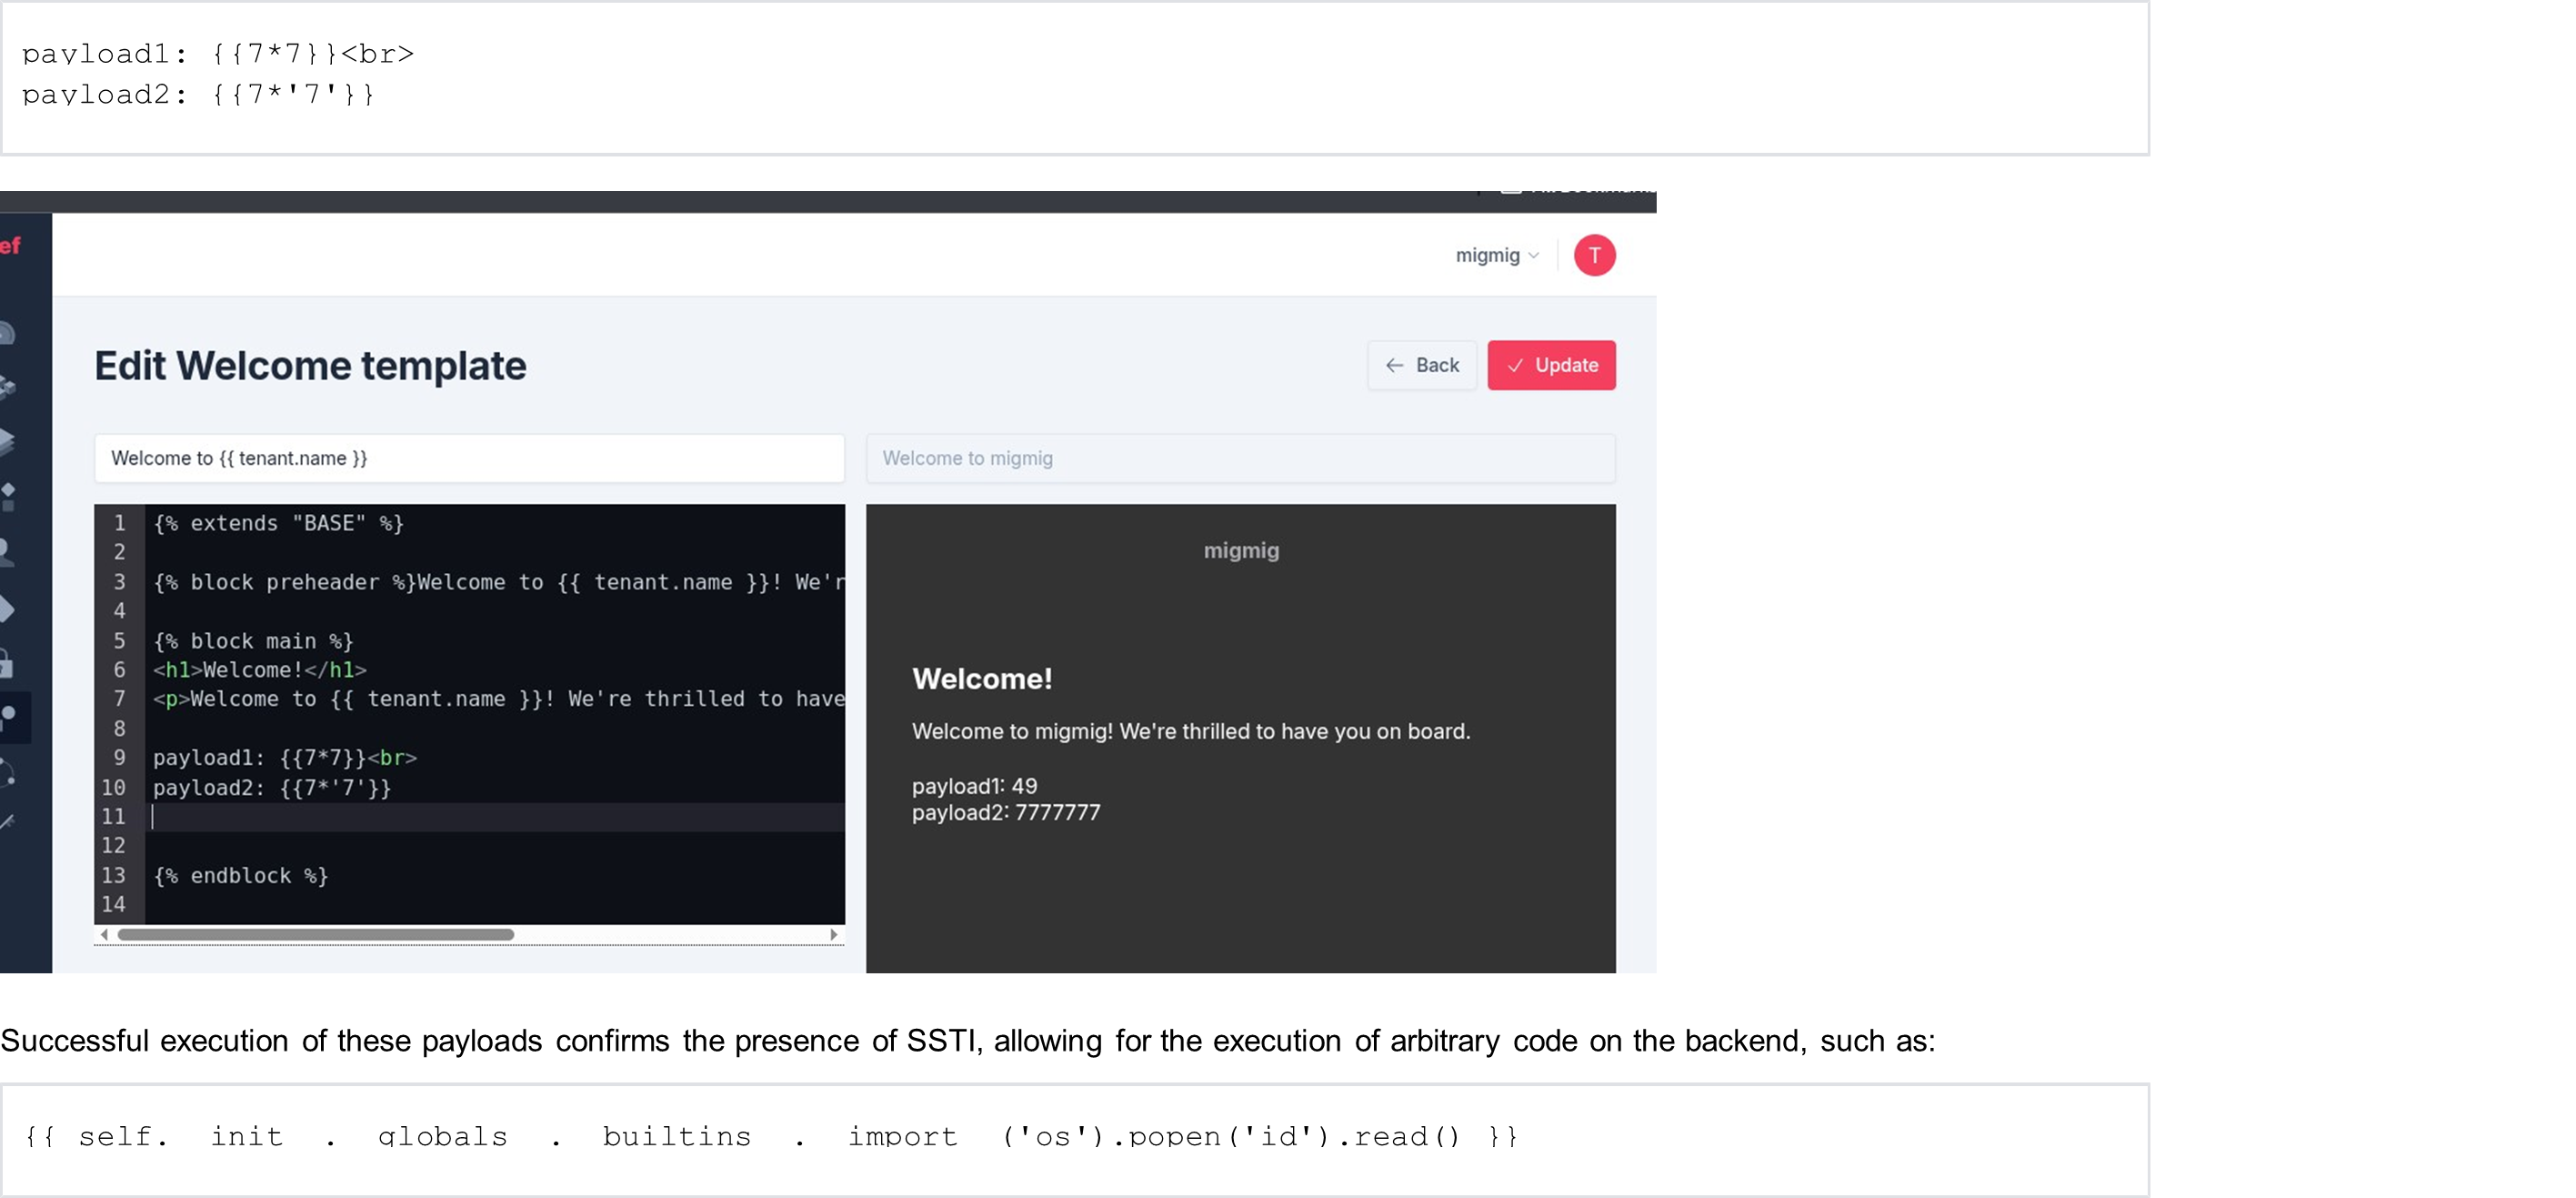Click the Update button
Image resolution: width=2576 pixels, height=1198 pixels.
(x=1551, y=365)
